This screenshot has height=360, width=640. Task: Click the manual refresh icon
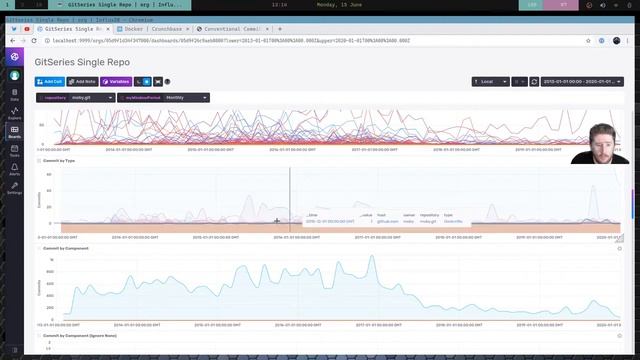tap(534, 82)
